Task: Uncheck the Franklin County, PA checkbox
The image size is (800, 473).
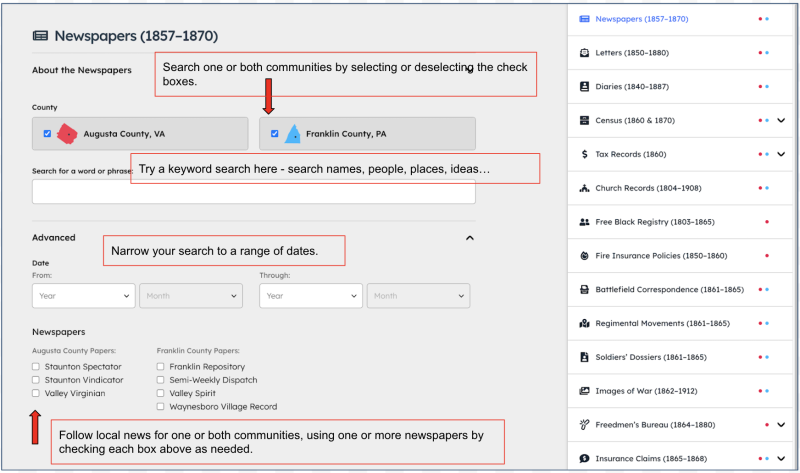Action: (x=274, y=134)
